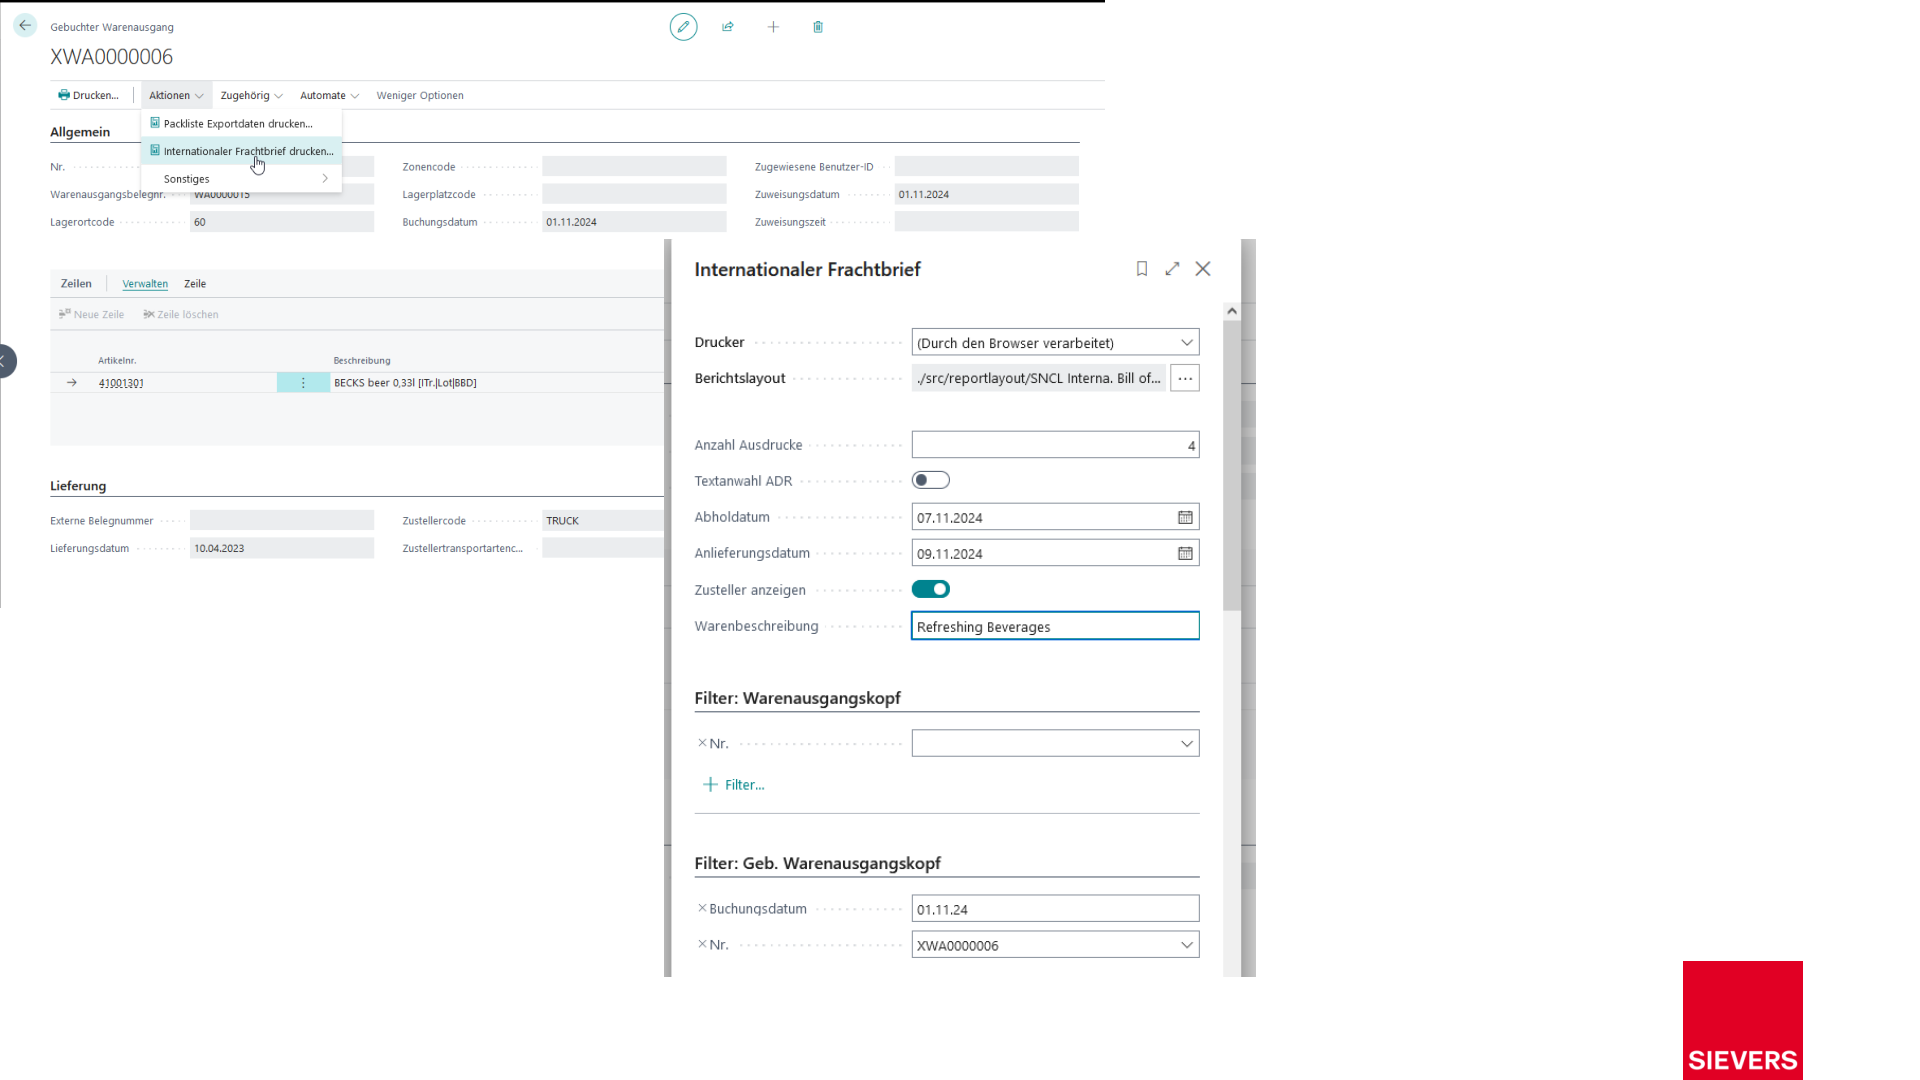This screenshot has height=1080, width=1920.
Task: Close the Internationaler Frachtbrief dialog
Action: pyautogui.click(x=1203, y=269)
